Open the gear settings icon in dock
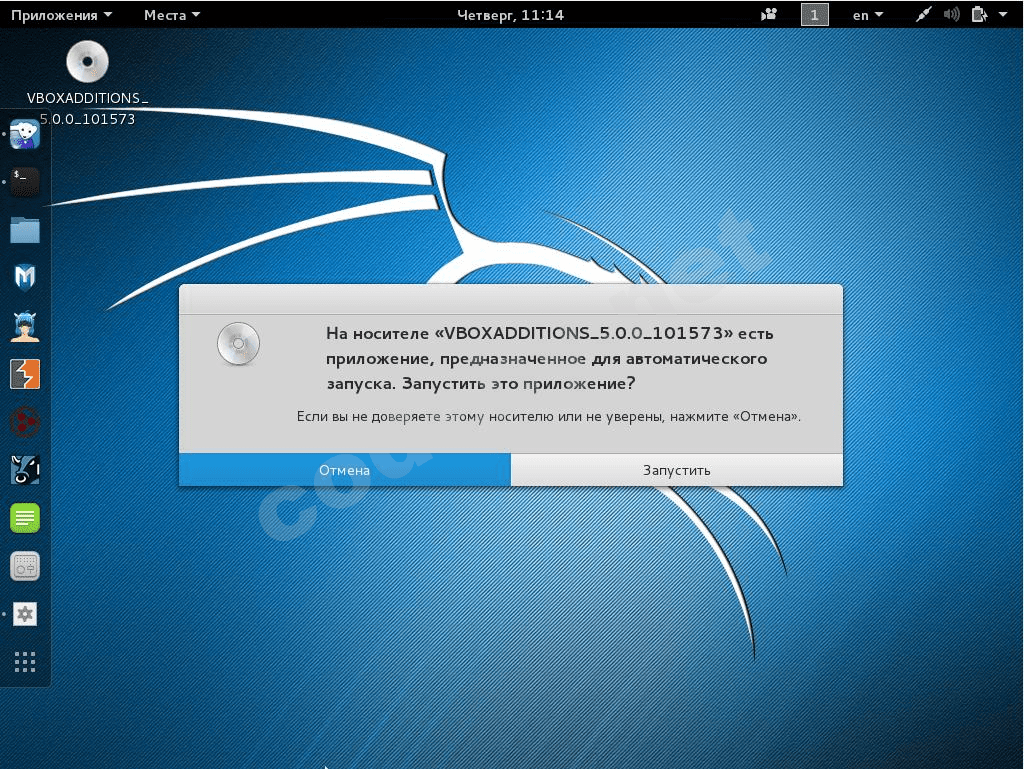The width and height of the screenshot is (1024, 769). click(x=25, y=614)
